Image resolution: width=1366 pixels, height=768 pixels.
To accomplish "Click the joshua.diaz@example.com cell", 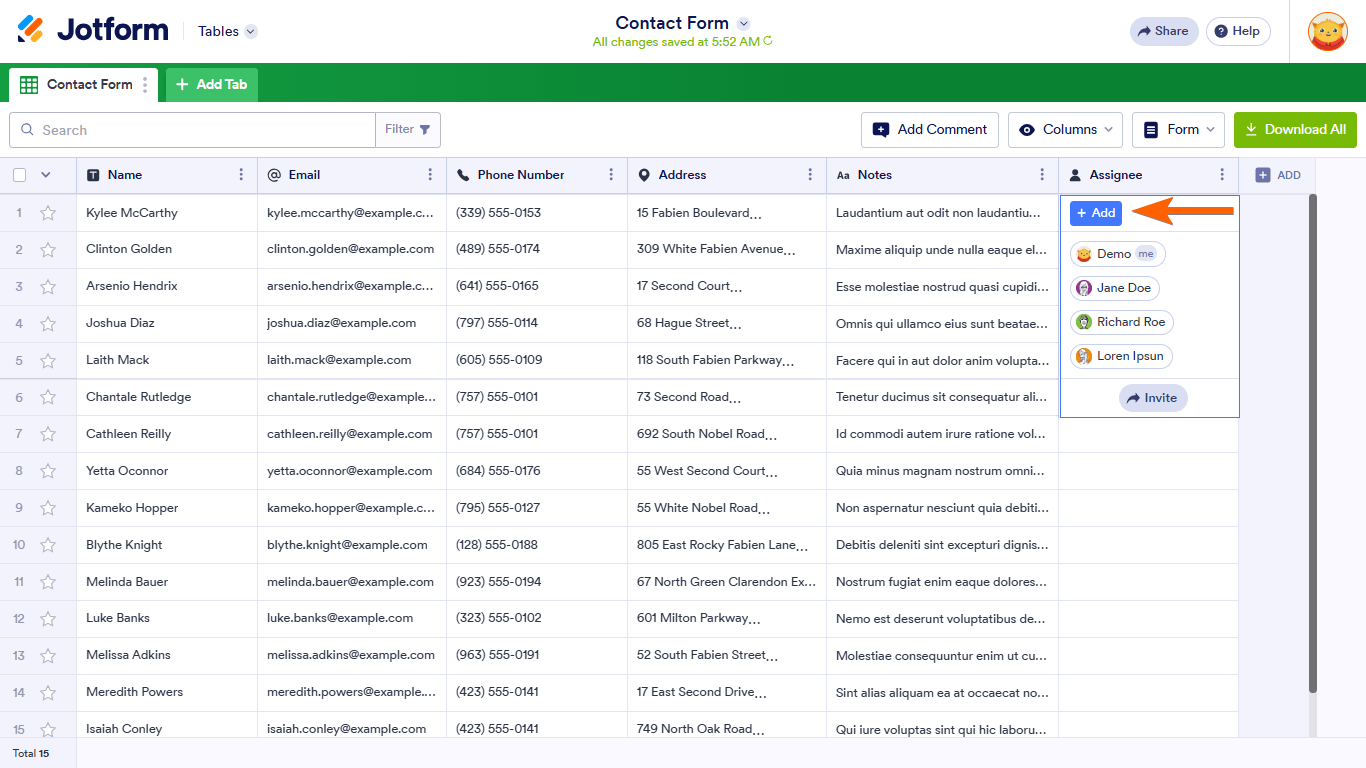I will tap(352, 324).
